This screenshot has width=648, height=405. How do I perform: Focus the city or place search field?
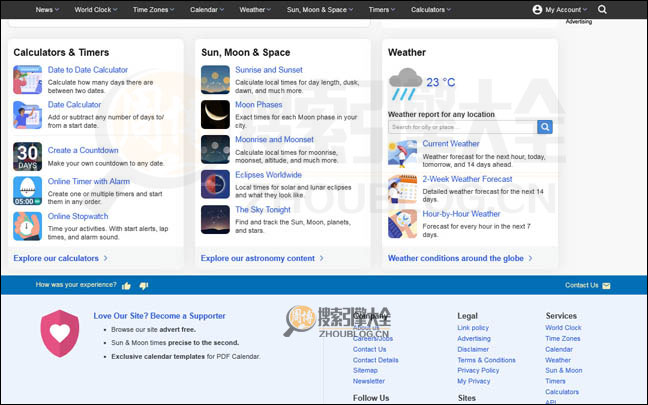point(462,127)
